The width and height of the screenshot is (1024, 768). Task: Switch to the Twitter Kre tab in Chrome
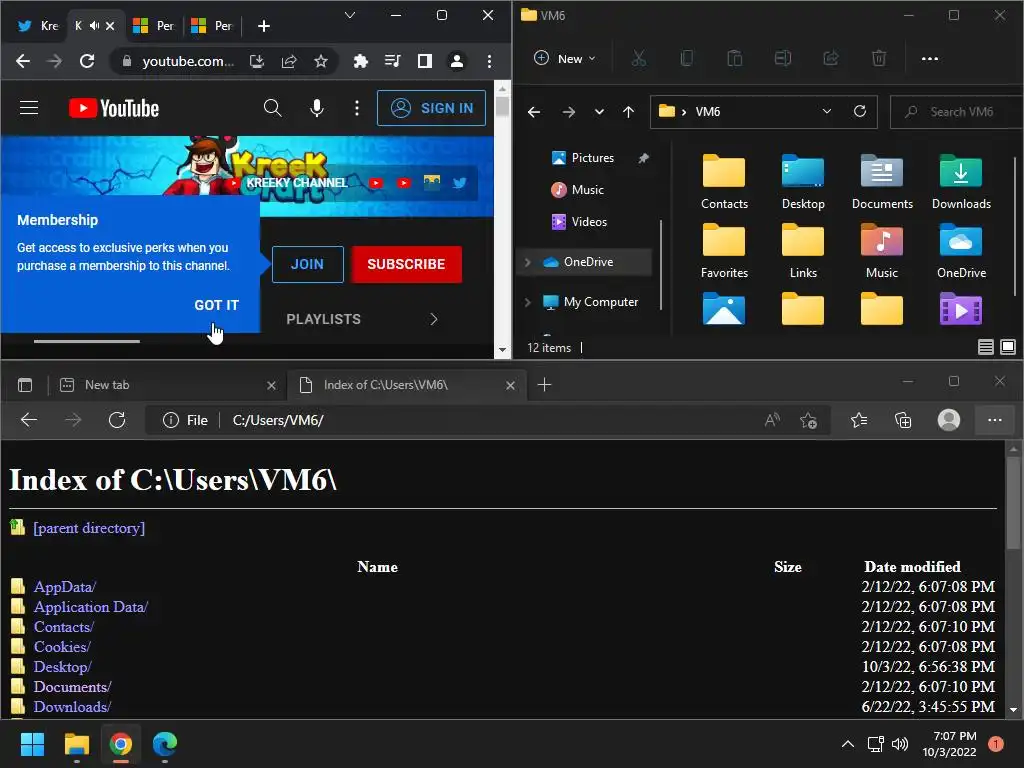(x=38, y=25)
